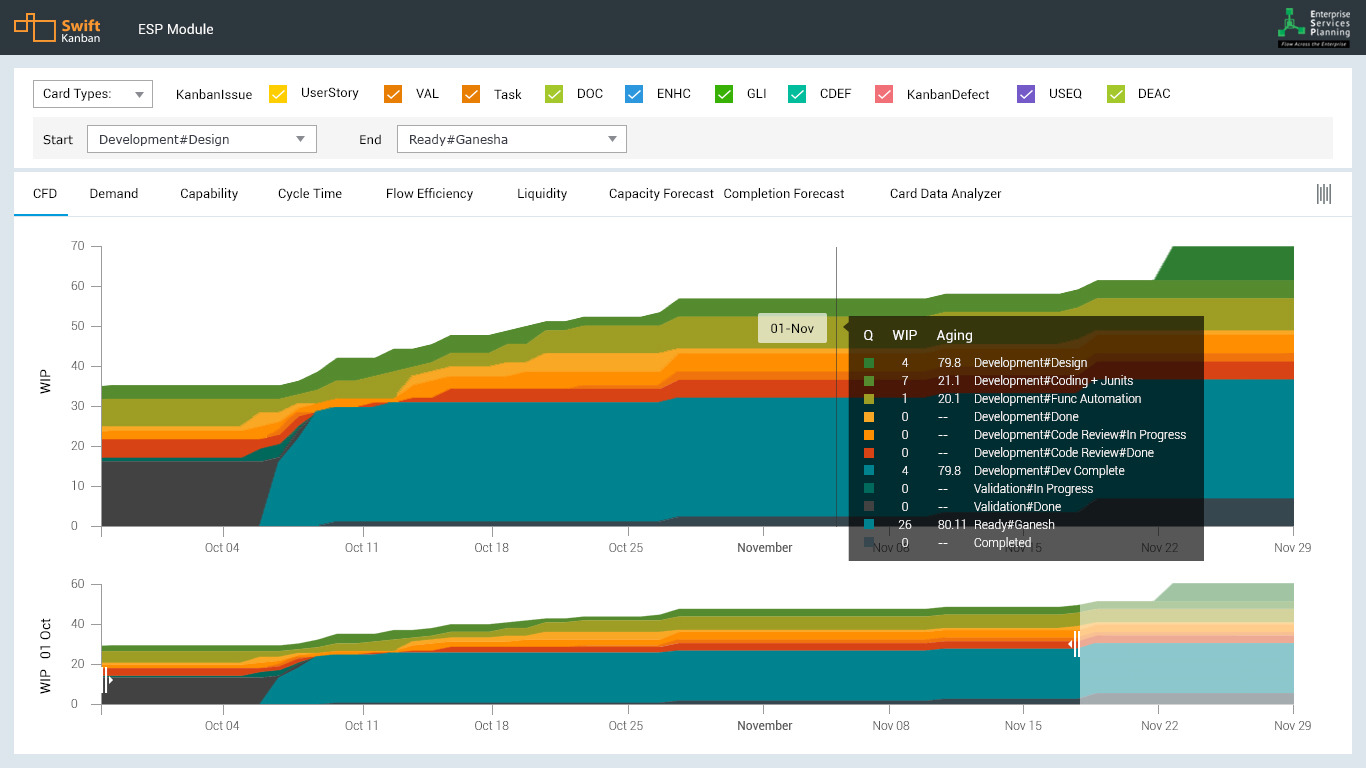The width and height of the screenshot is (1366, 768).
Task: Toggle the UserStory checkbox
Action: [x=279, y=94]
